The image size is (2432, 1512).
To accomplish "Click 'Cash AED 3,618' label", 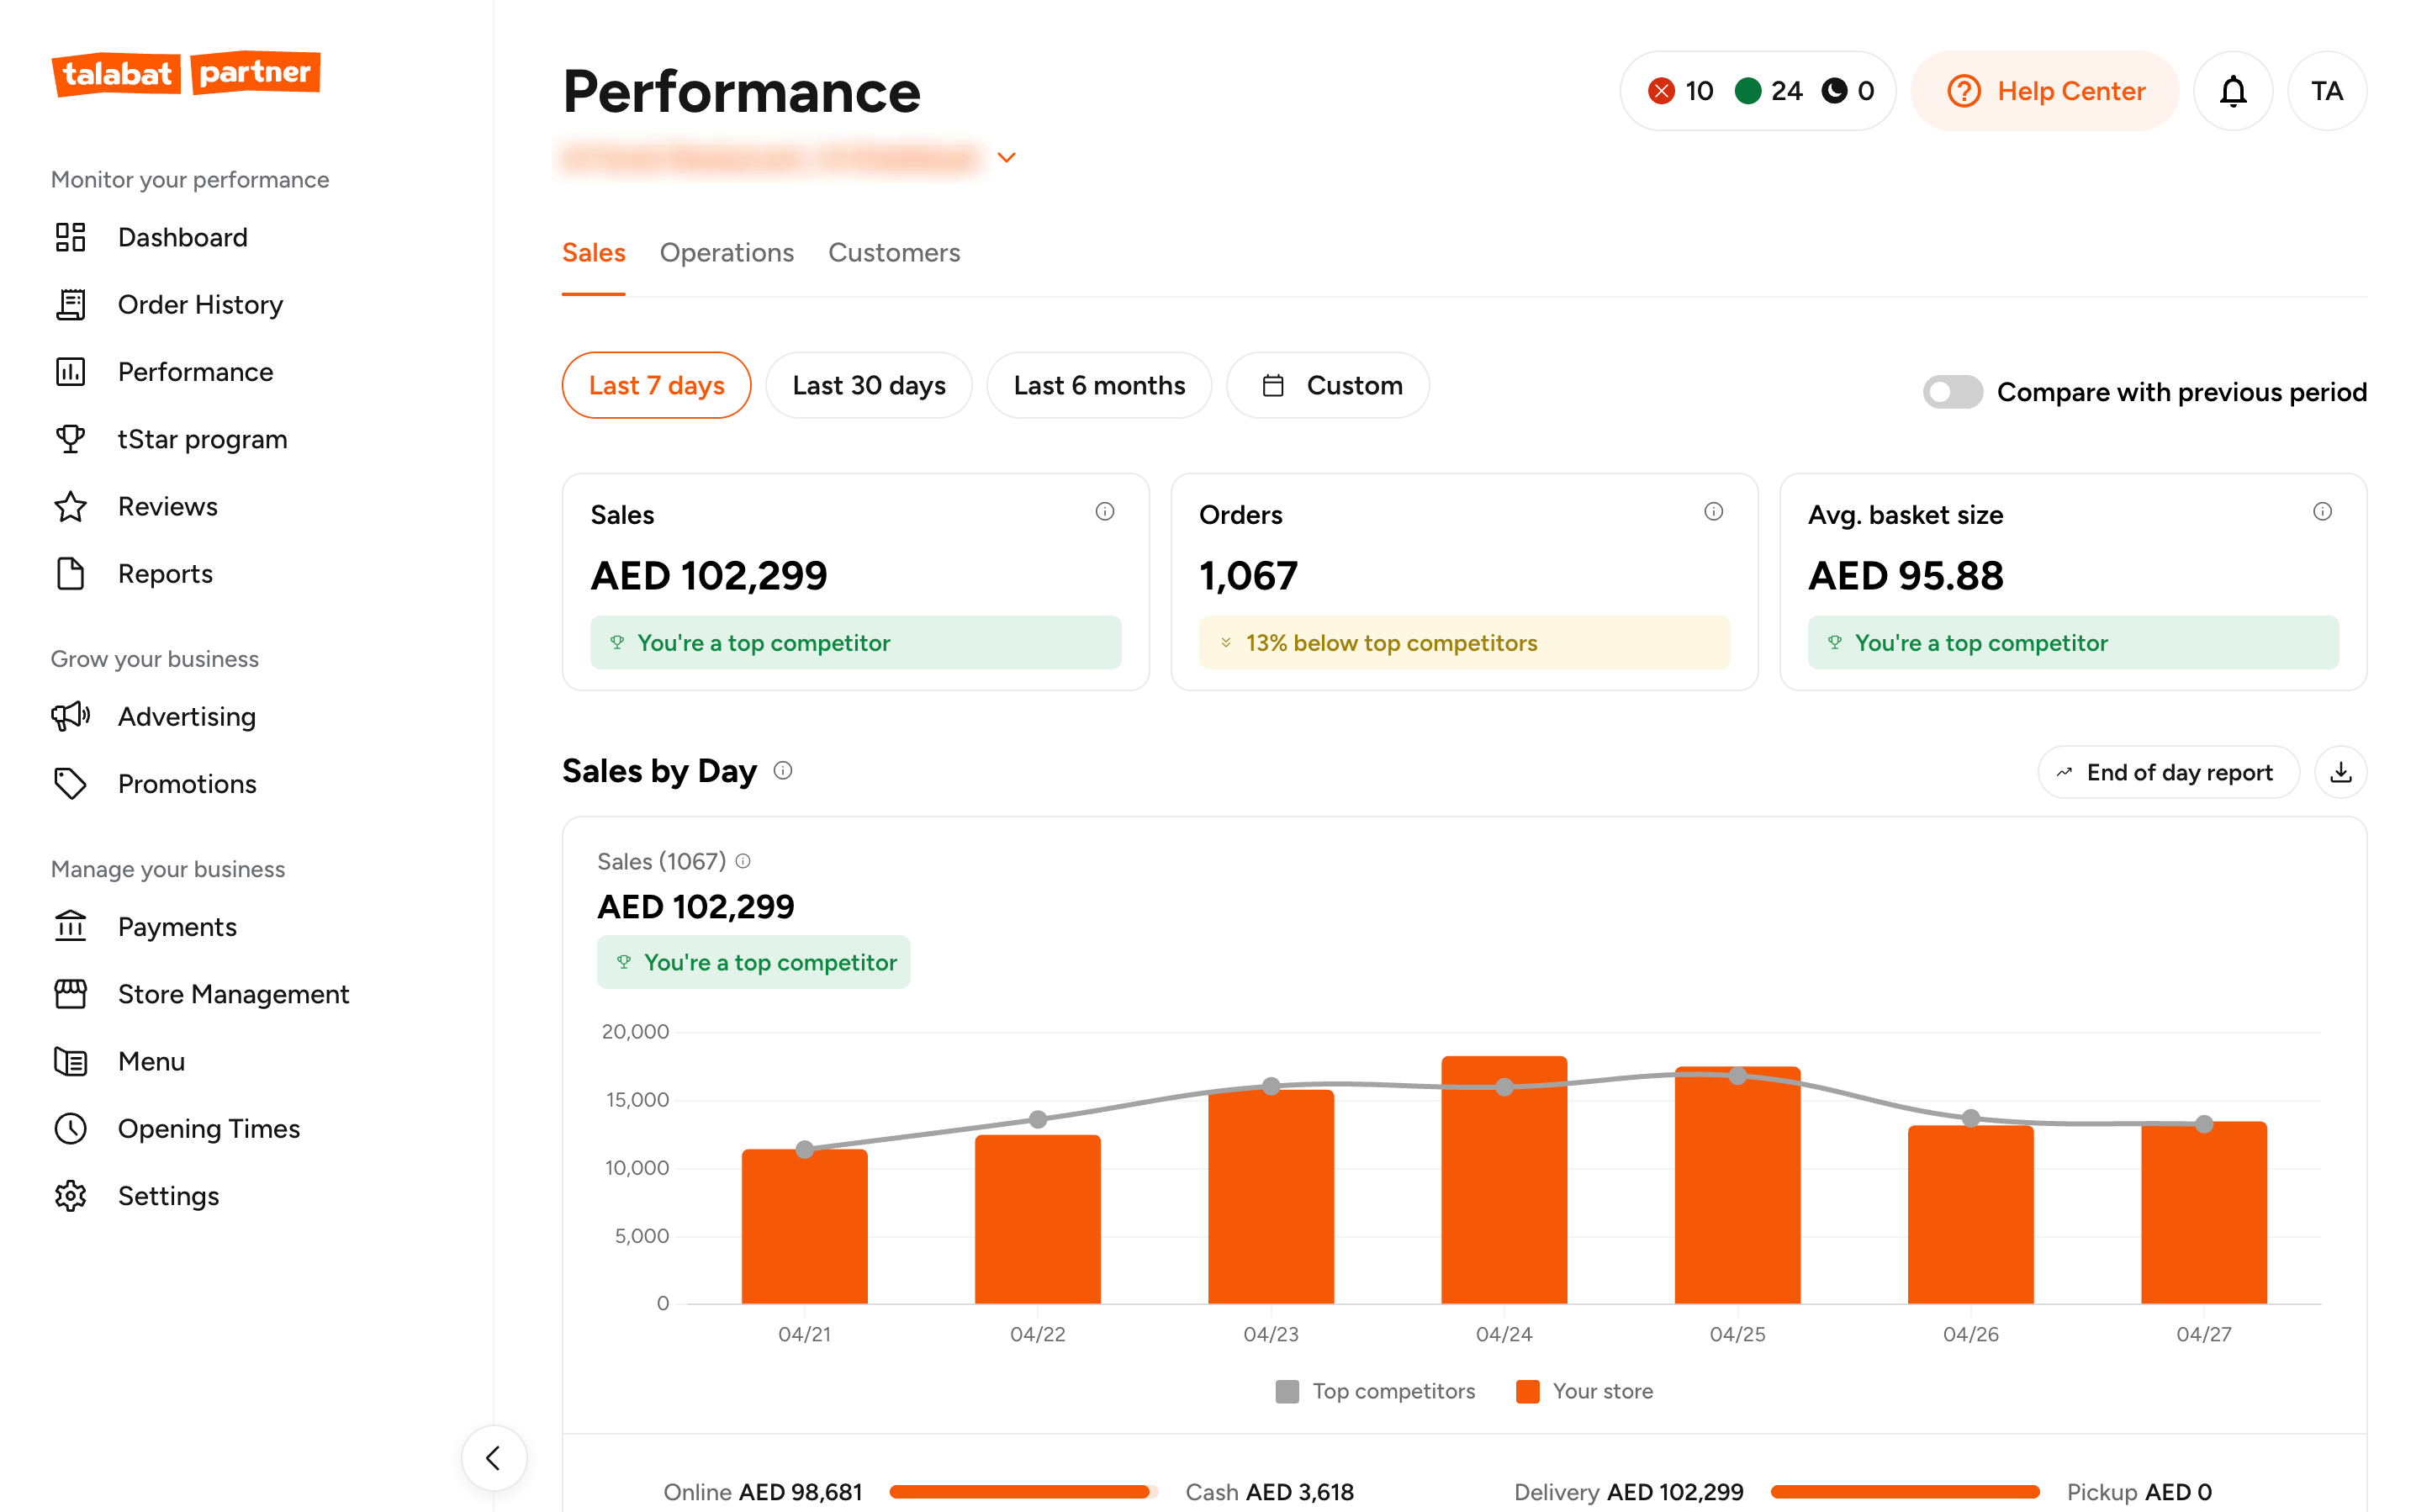I will 1269,1492.
